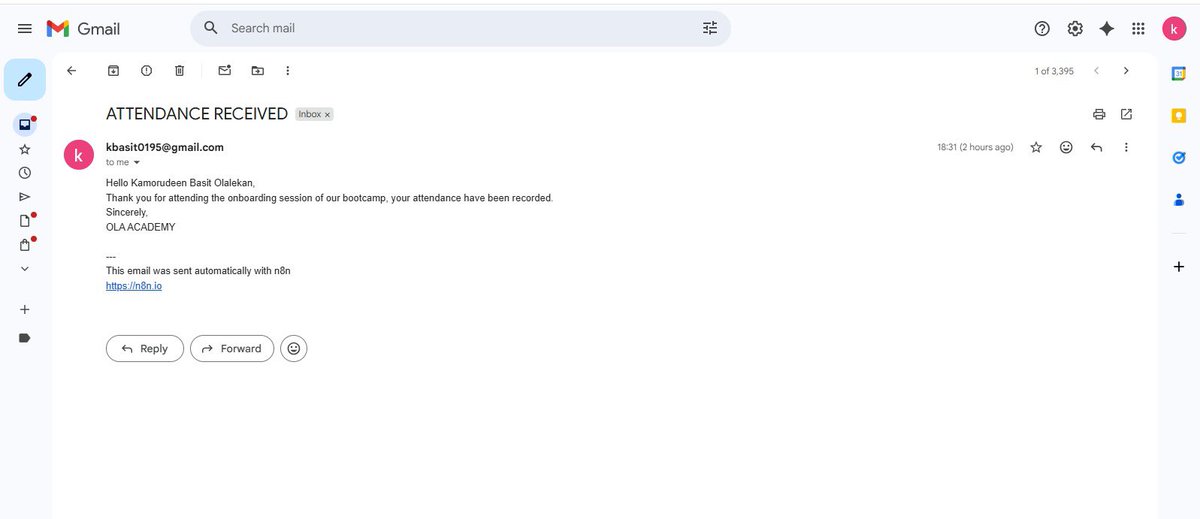Viewport: 1200px width, 519px height.
Task: Open the Google account avatar
Action: (1173, 29)
